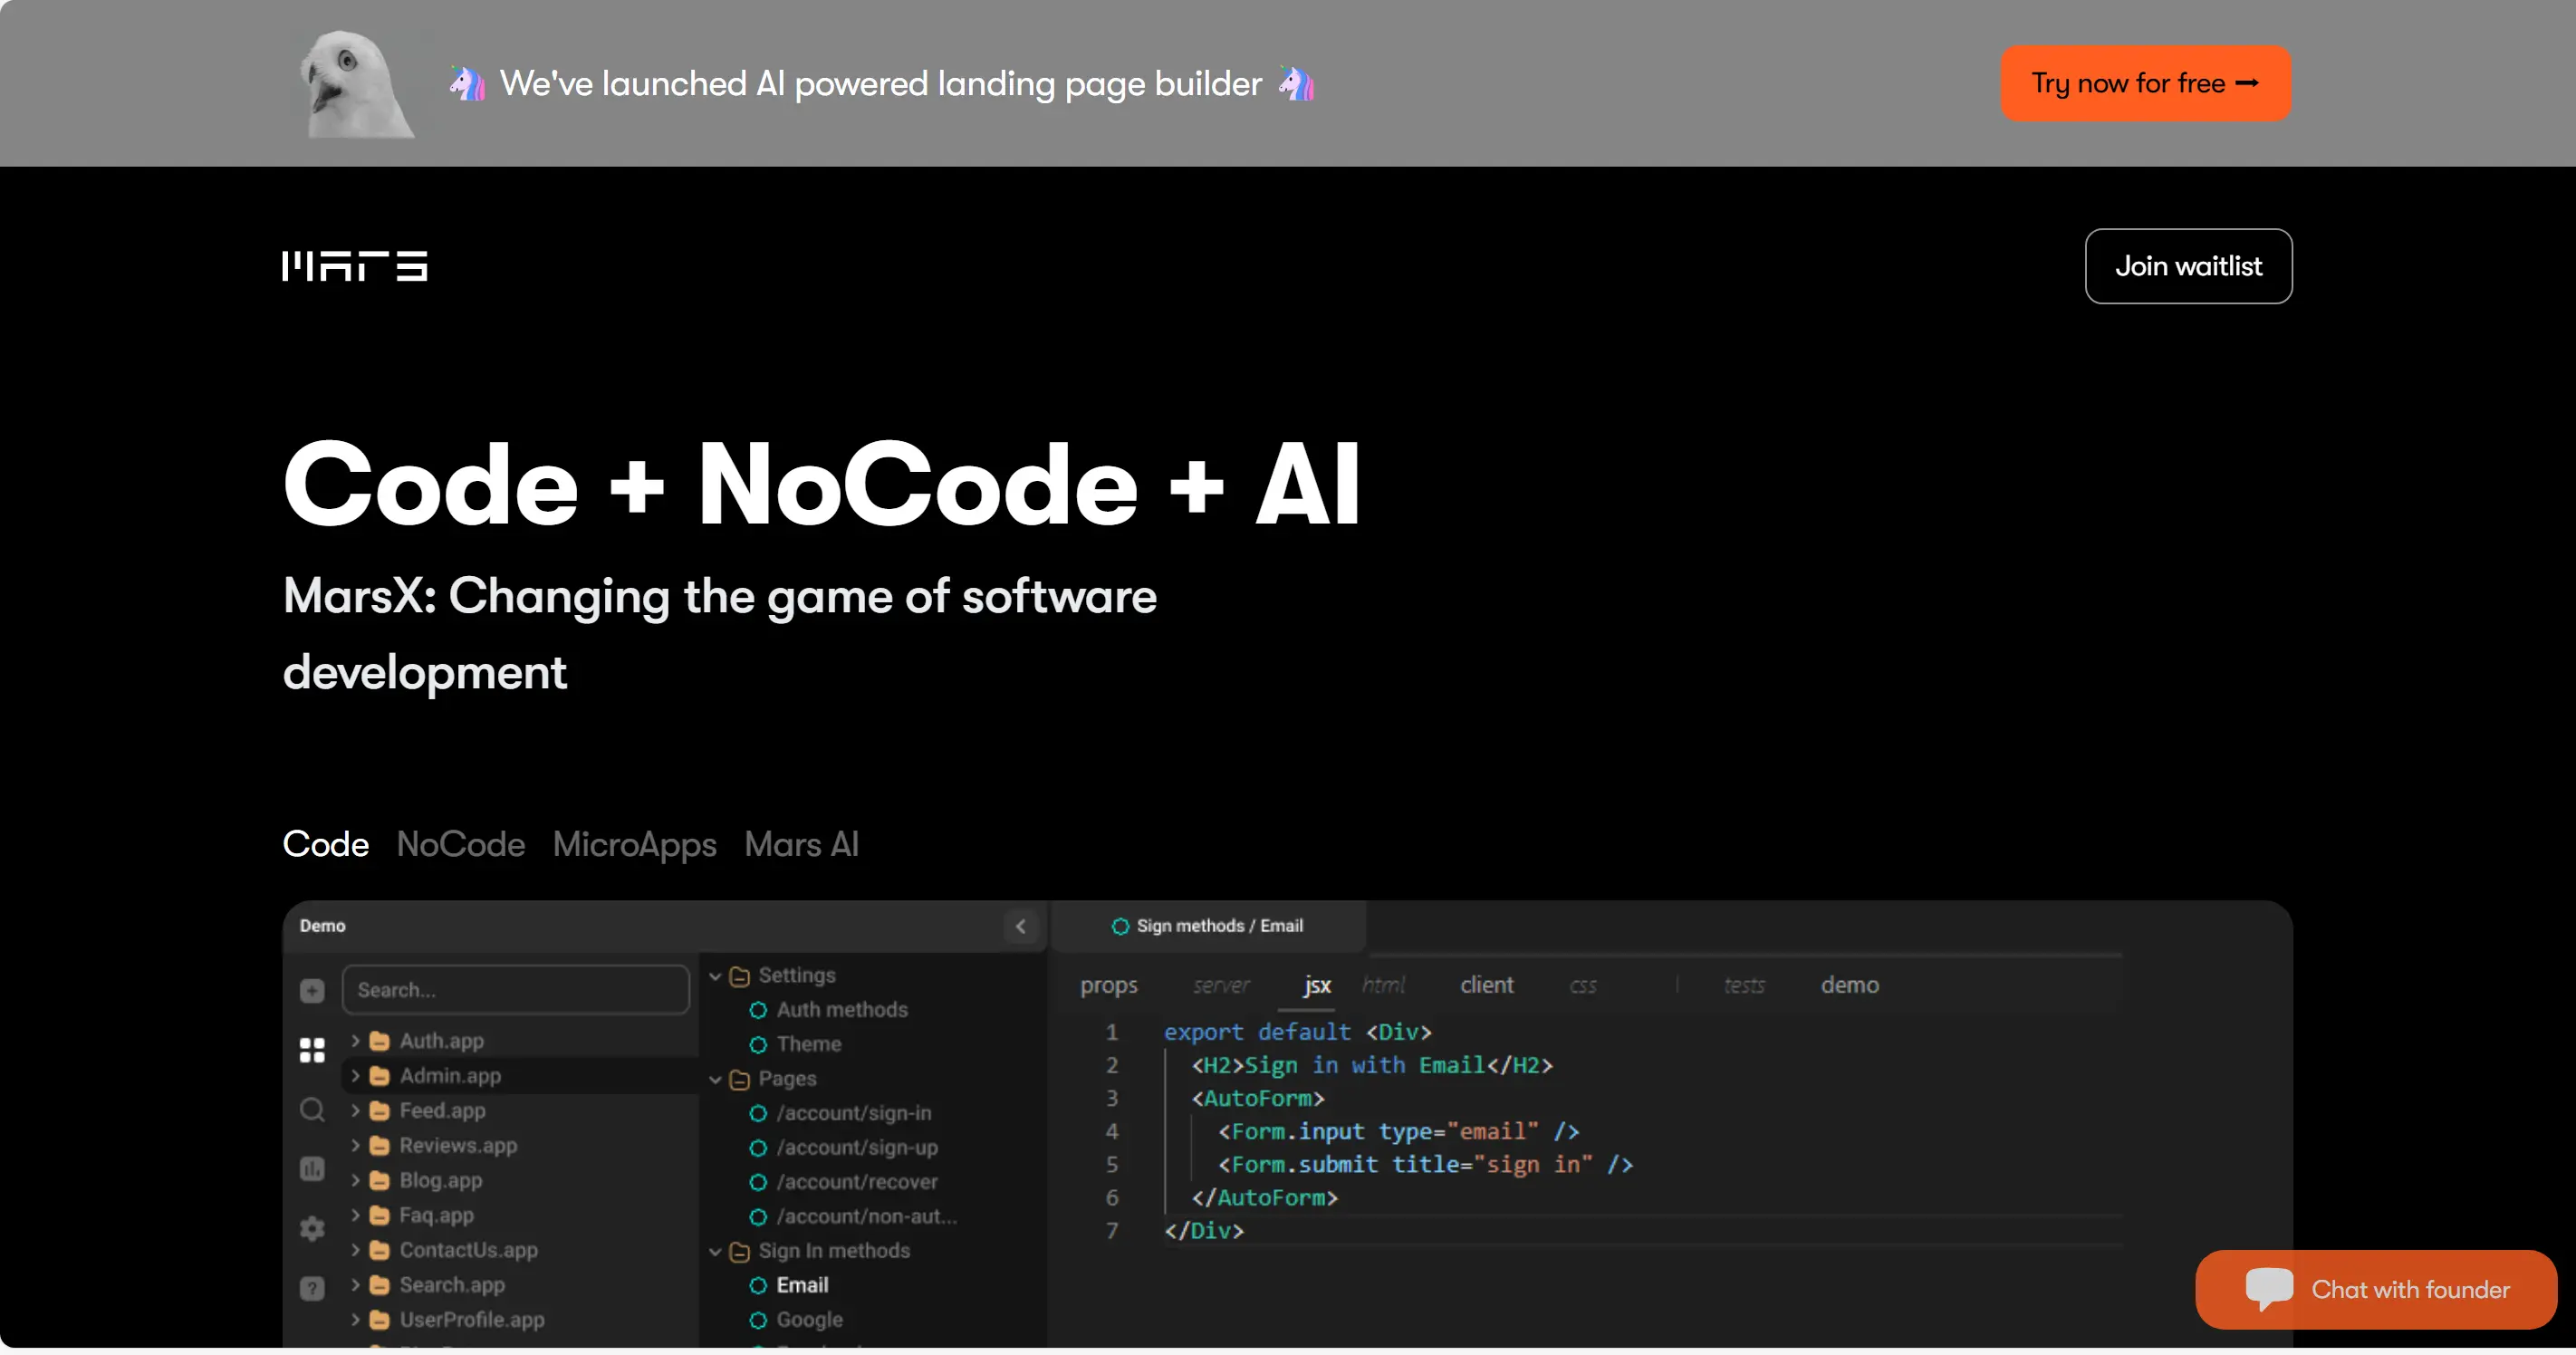The width and height of the screenshot is (2576, 1355).
Task: Click code line '<H2>Sign in with Email</H2>'
Action: coord(1372,1065)
